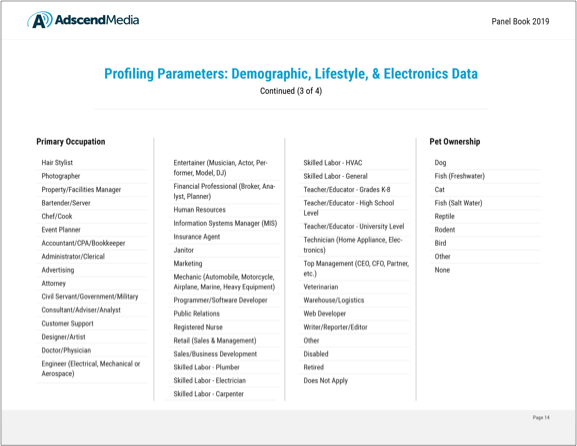Viewport: 577px width, 446px height.
Task: Click the Pet Ownership column heading
Action: point(455,142)
